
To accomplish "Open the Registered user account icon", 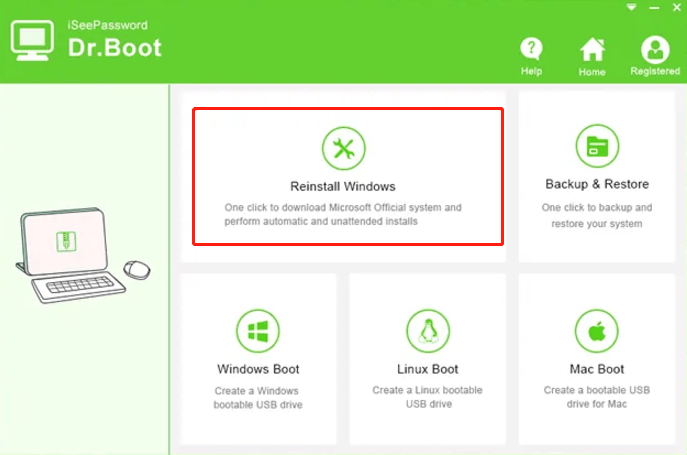I will coord(655,50).
